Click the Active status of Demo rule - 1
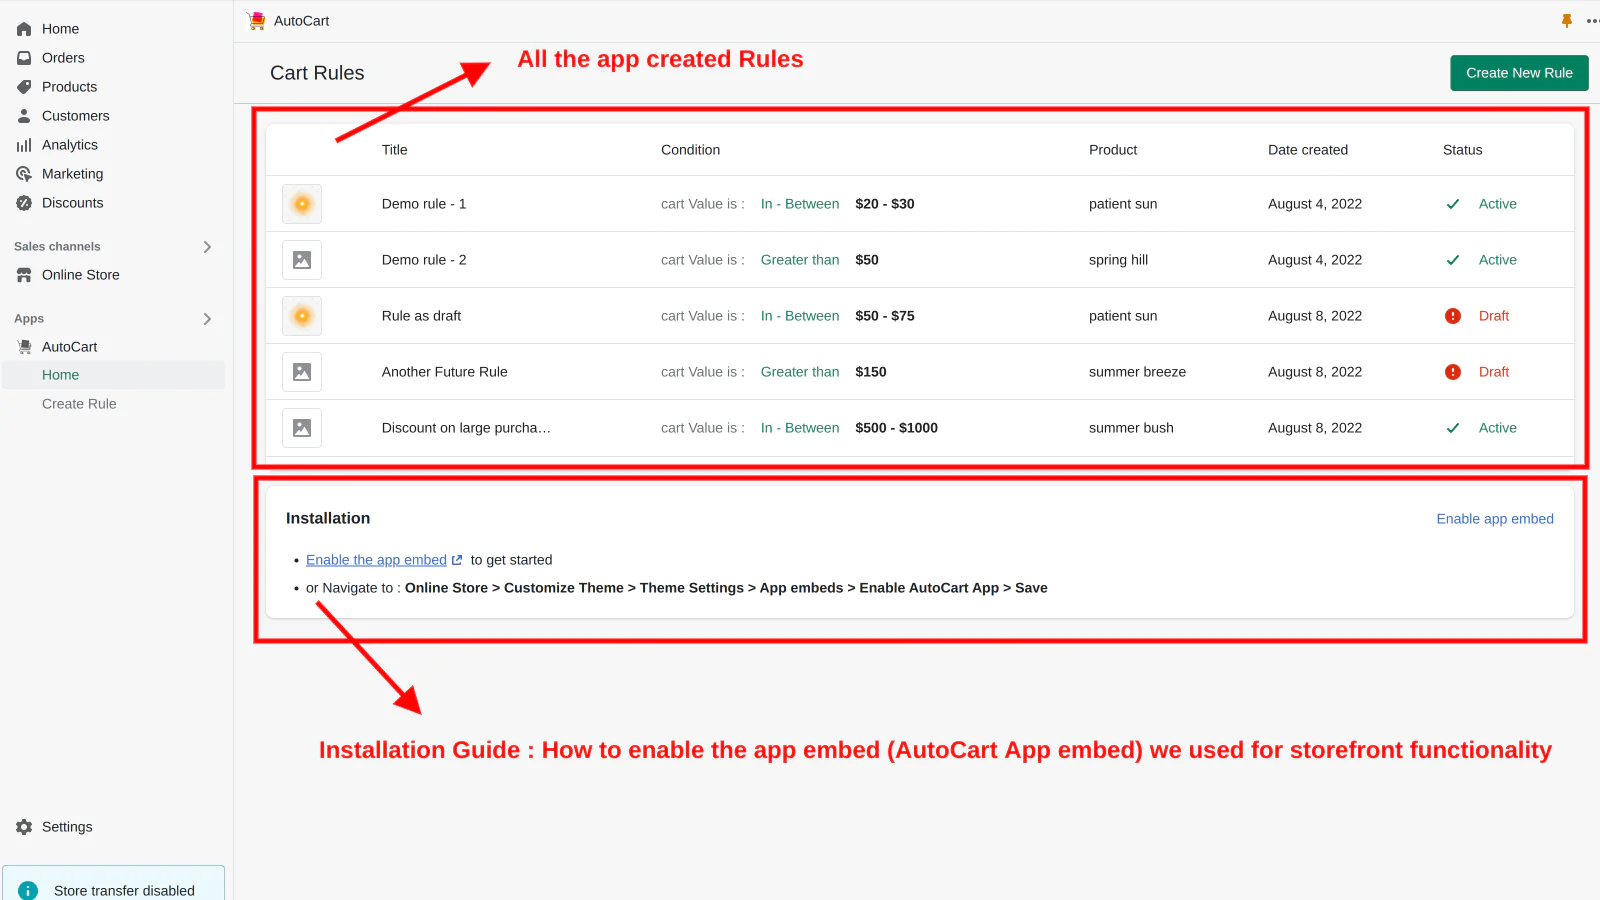 click(1497, 204)
